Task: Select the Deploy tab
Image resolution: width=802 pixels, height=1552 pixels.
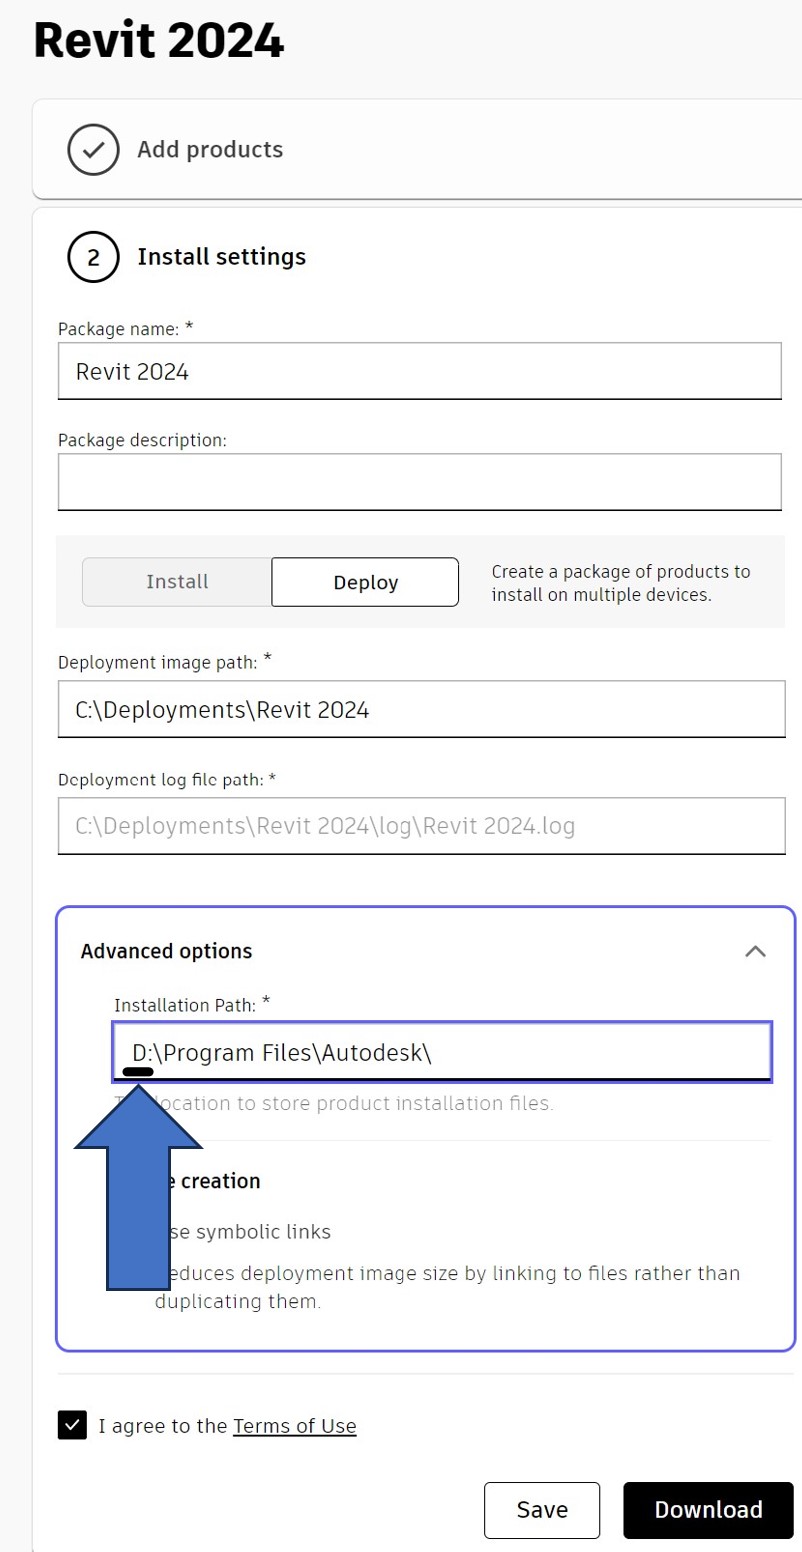Action: [x=364, y=582]
